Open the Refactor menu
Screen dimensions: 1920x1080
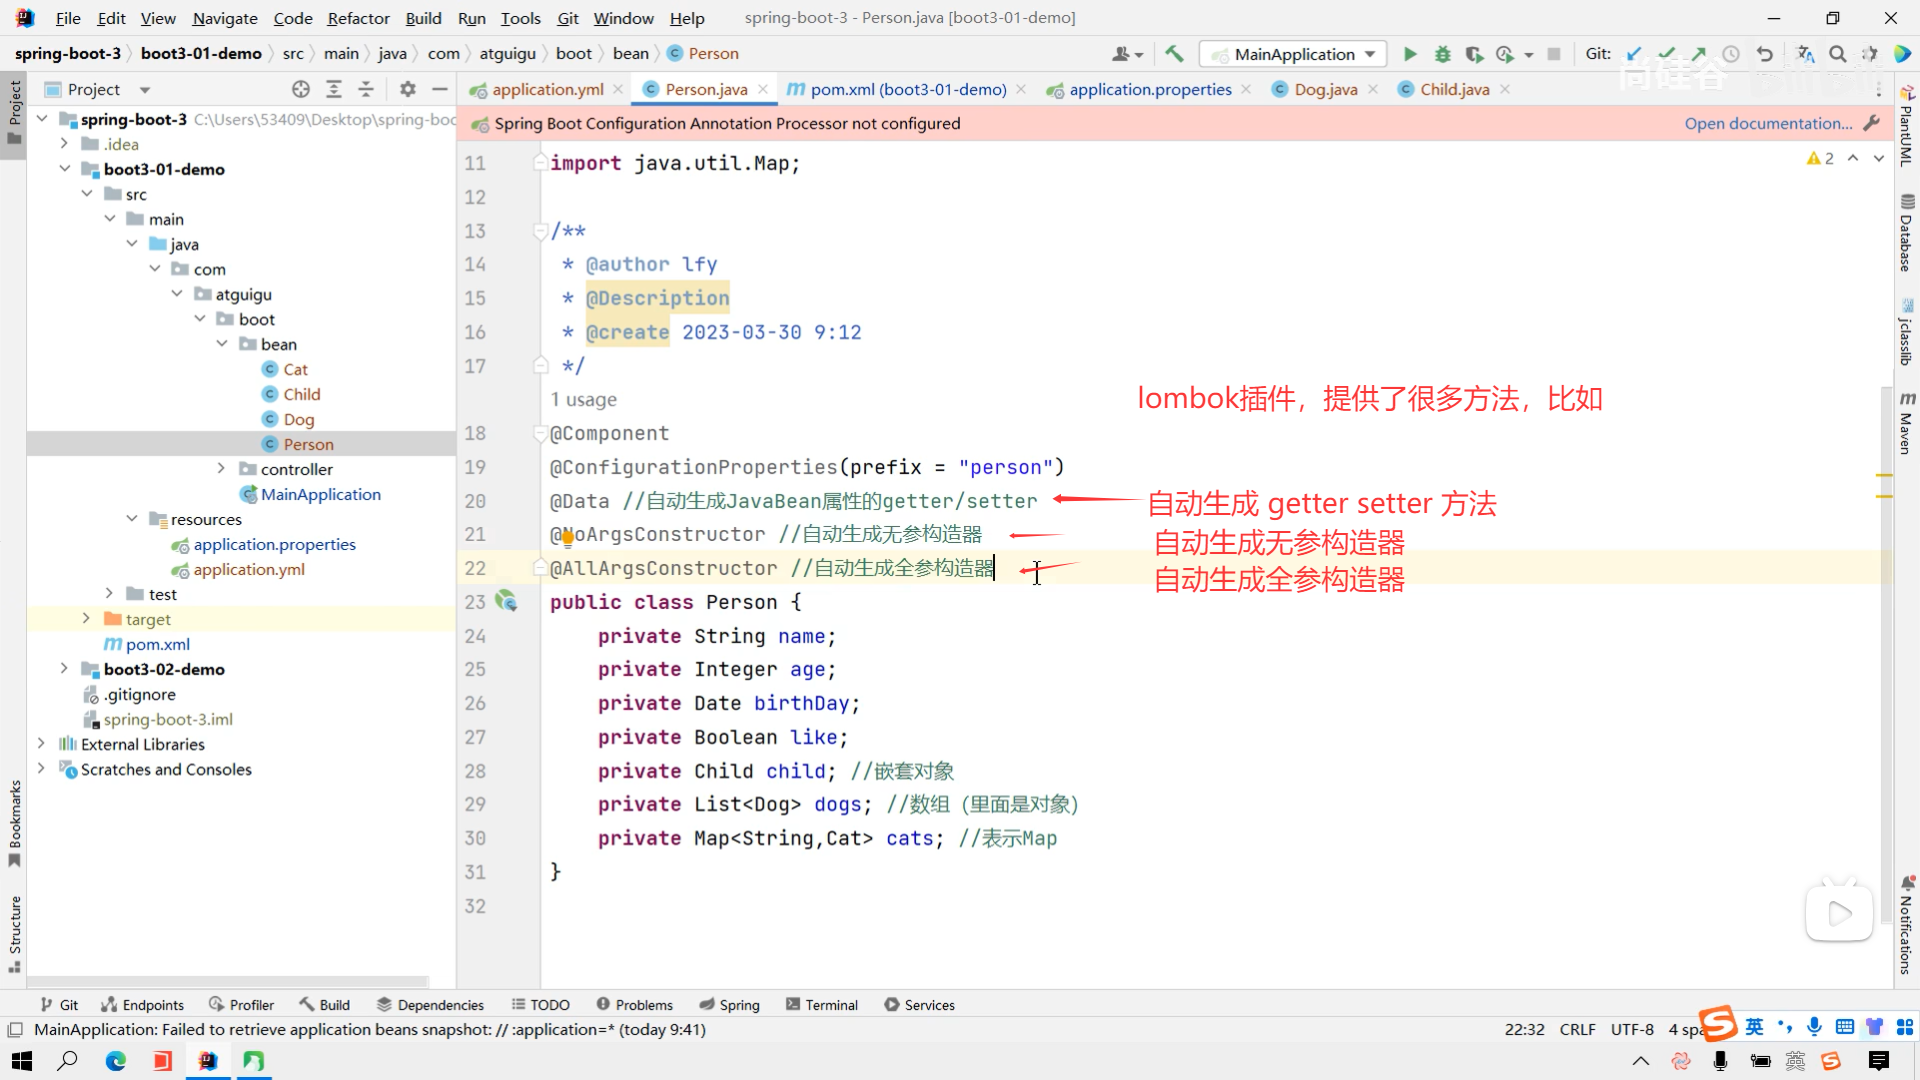358,18
